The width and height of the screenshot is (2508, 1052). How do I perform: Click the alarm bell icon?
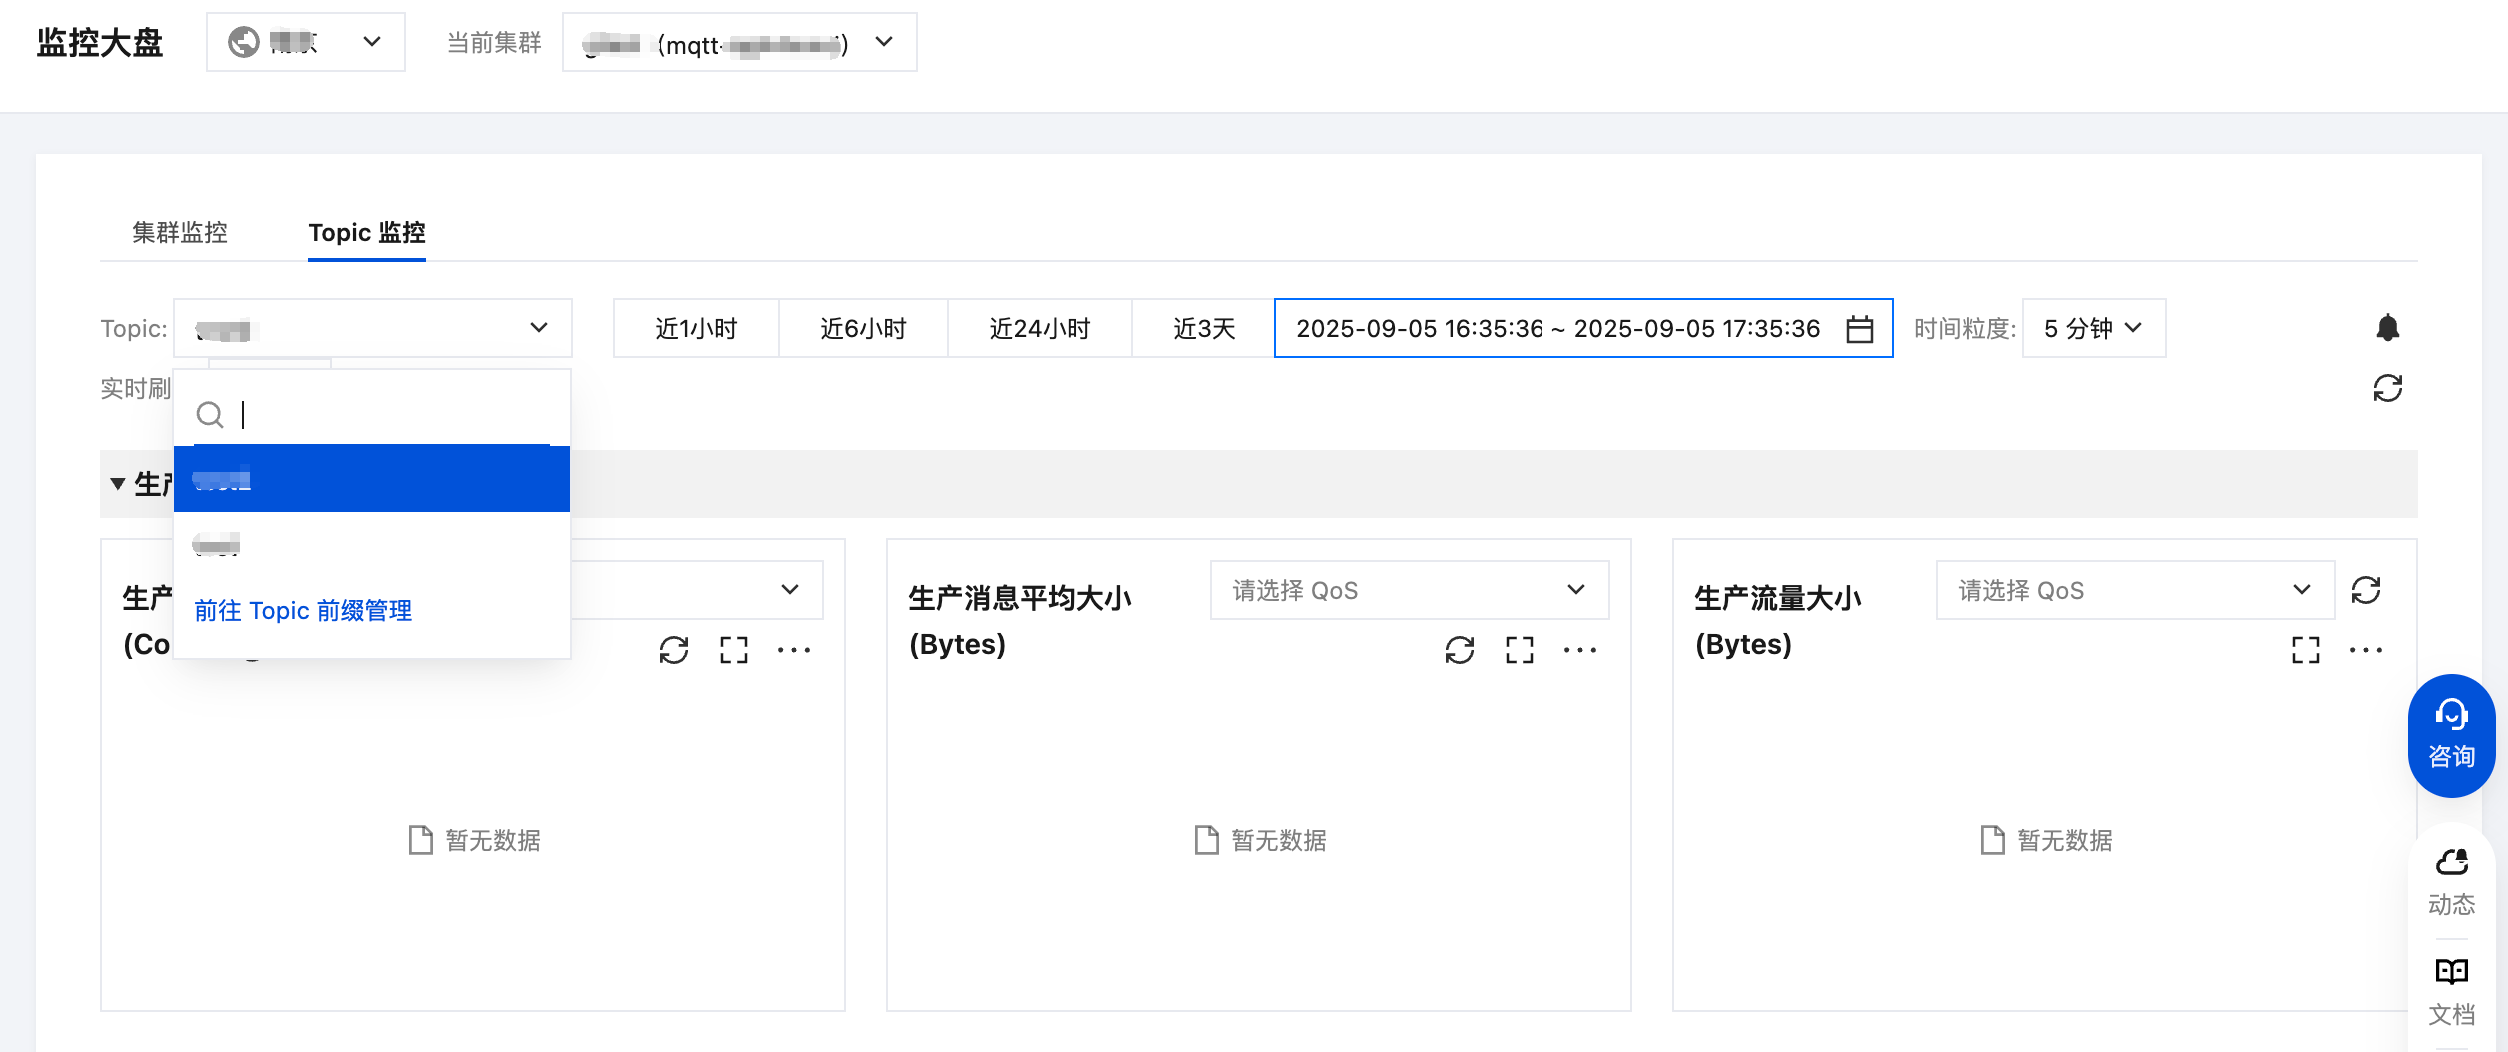point(2387,328)
